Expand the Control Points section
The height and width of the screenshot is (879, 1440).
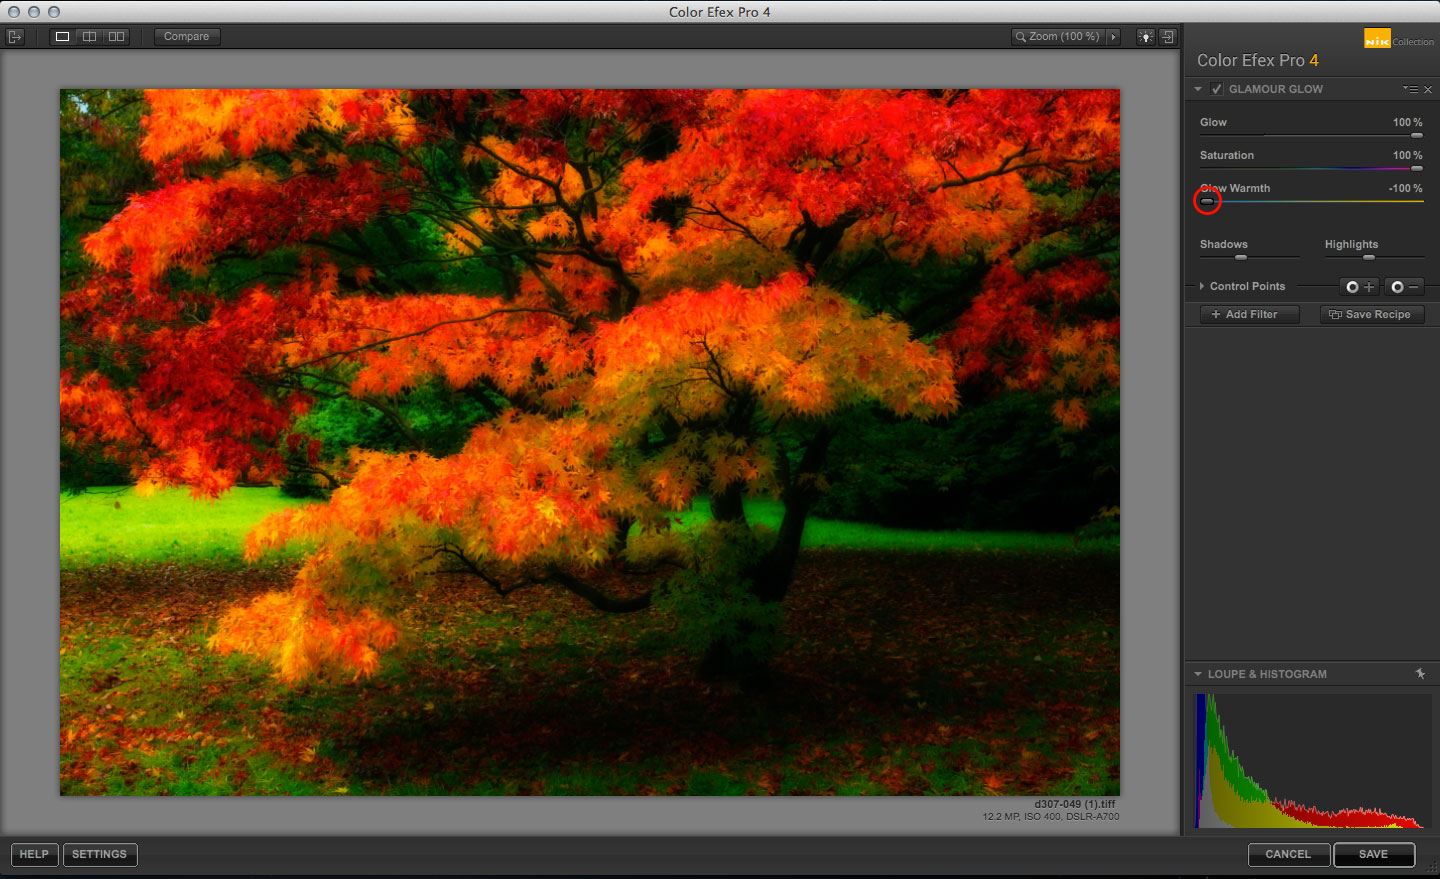[1201, 286]
